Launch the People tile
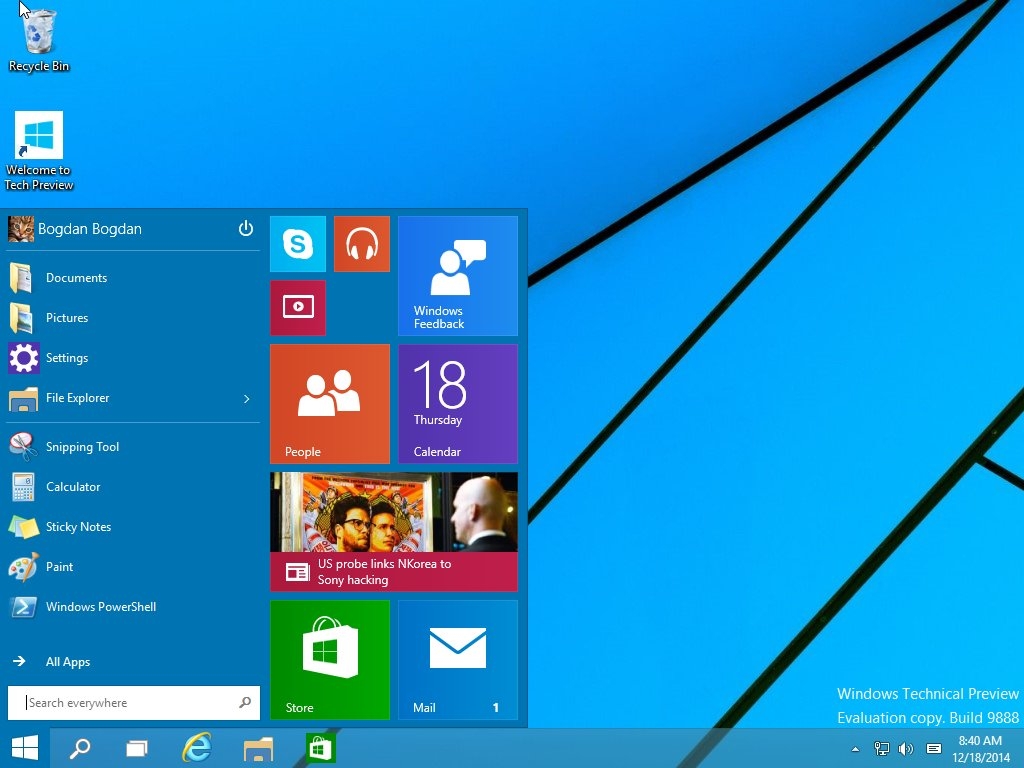 tap(330, 404)
